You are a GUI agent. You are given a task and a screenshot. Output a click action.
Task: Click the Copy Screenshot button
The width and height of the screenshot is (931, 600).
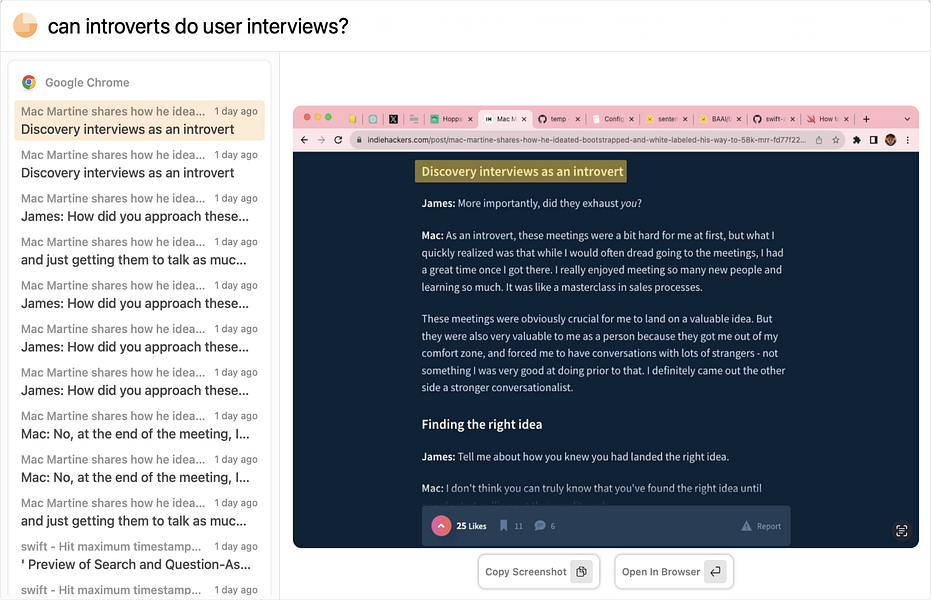coord(538,572)
